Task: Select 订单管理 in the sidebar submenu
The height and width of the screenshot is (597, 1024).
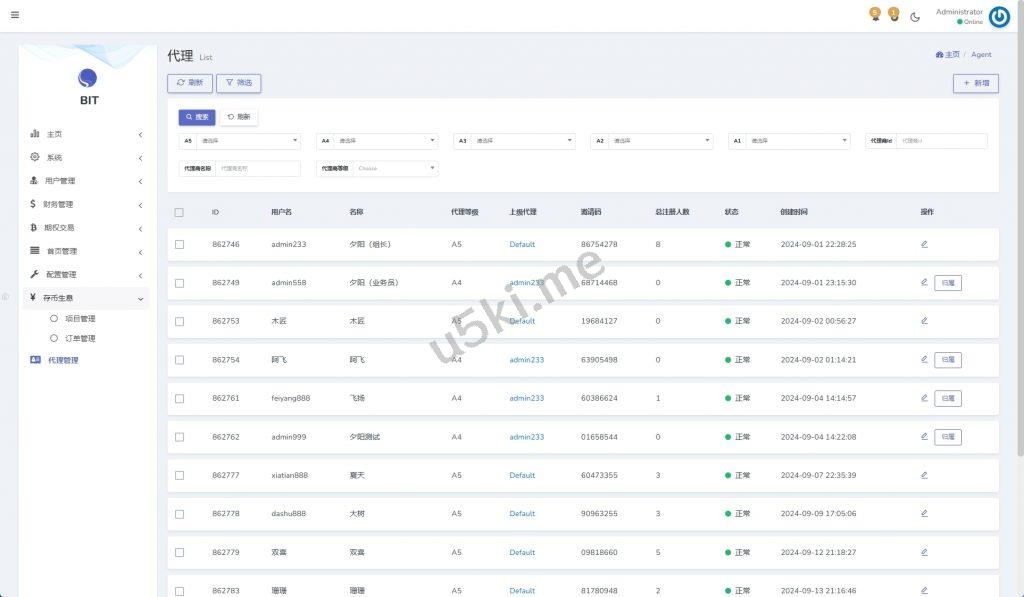Action: 80,338
